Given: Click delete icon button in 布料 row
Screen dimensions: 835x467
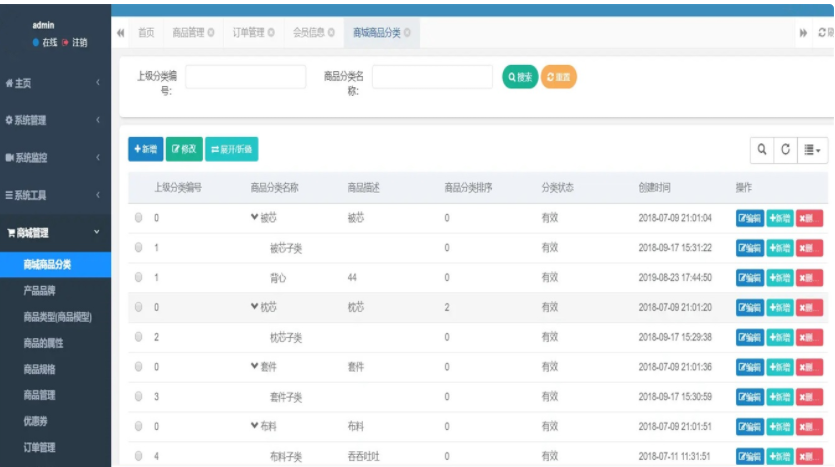Looking at the screenshot, I should coord(809,427).
